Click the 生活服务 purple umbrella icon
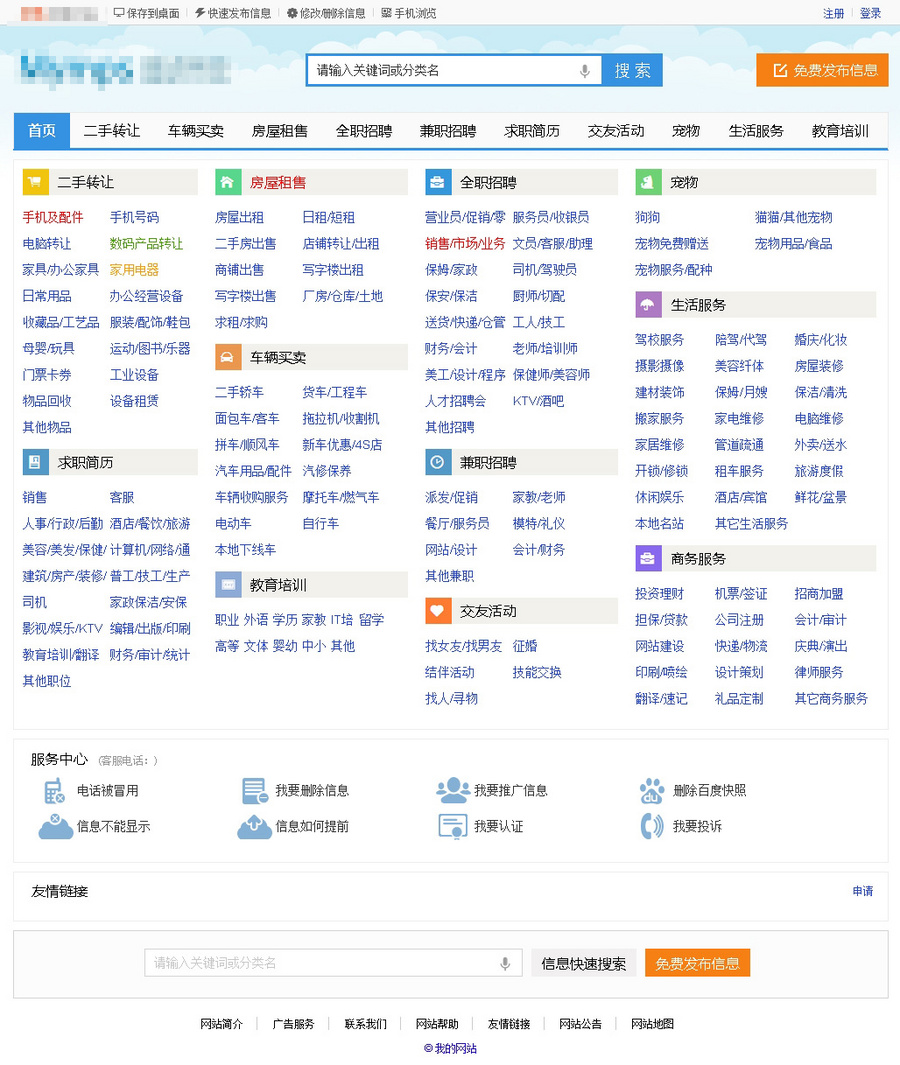Image resolution: width=900 pixels, height=1065 pixels. [x=648, y=305]
